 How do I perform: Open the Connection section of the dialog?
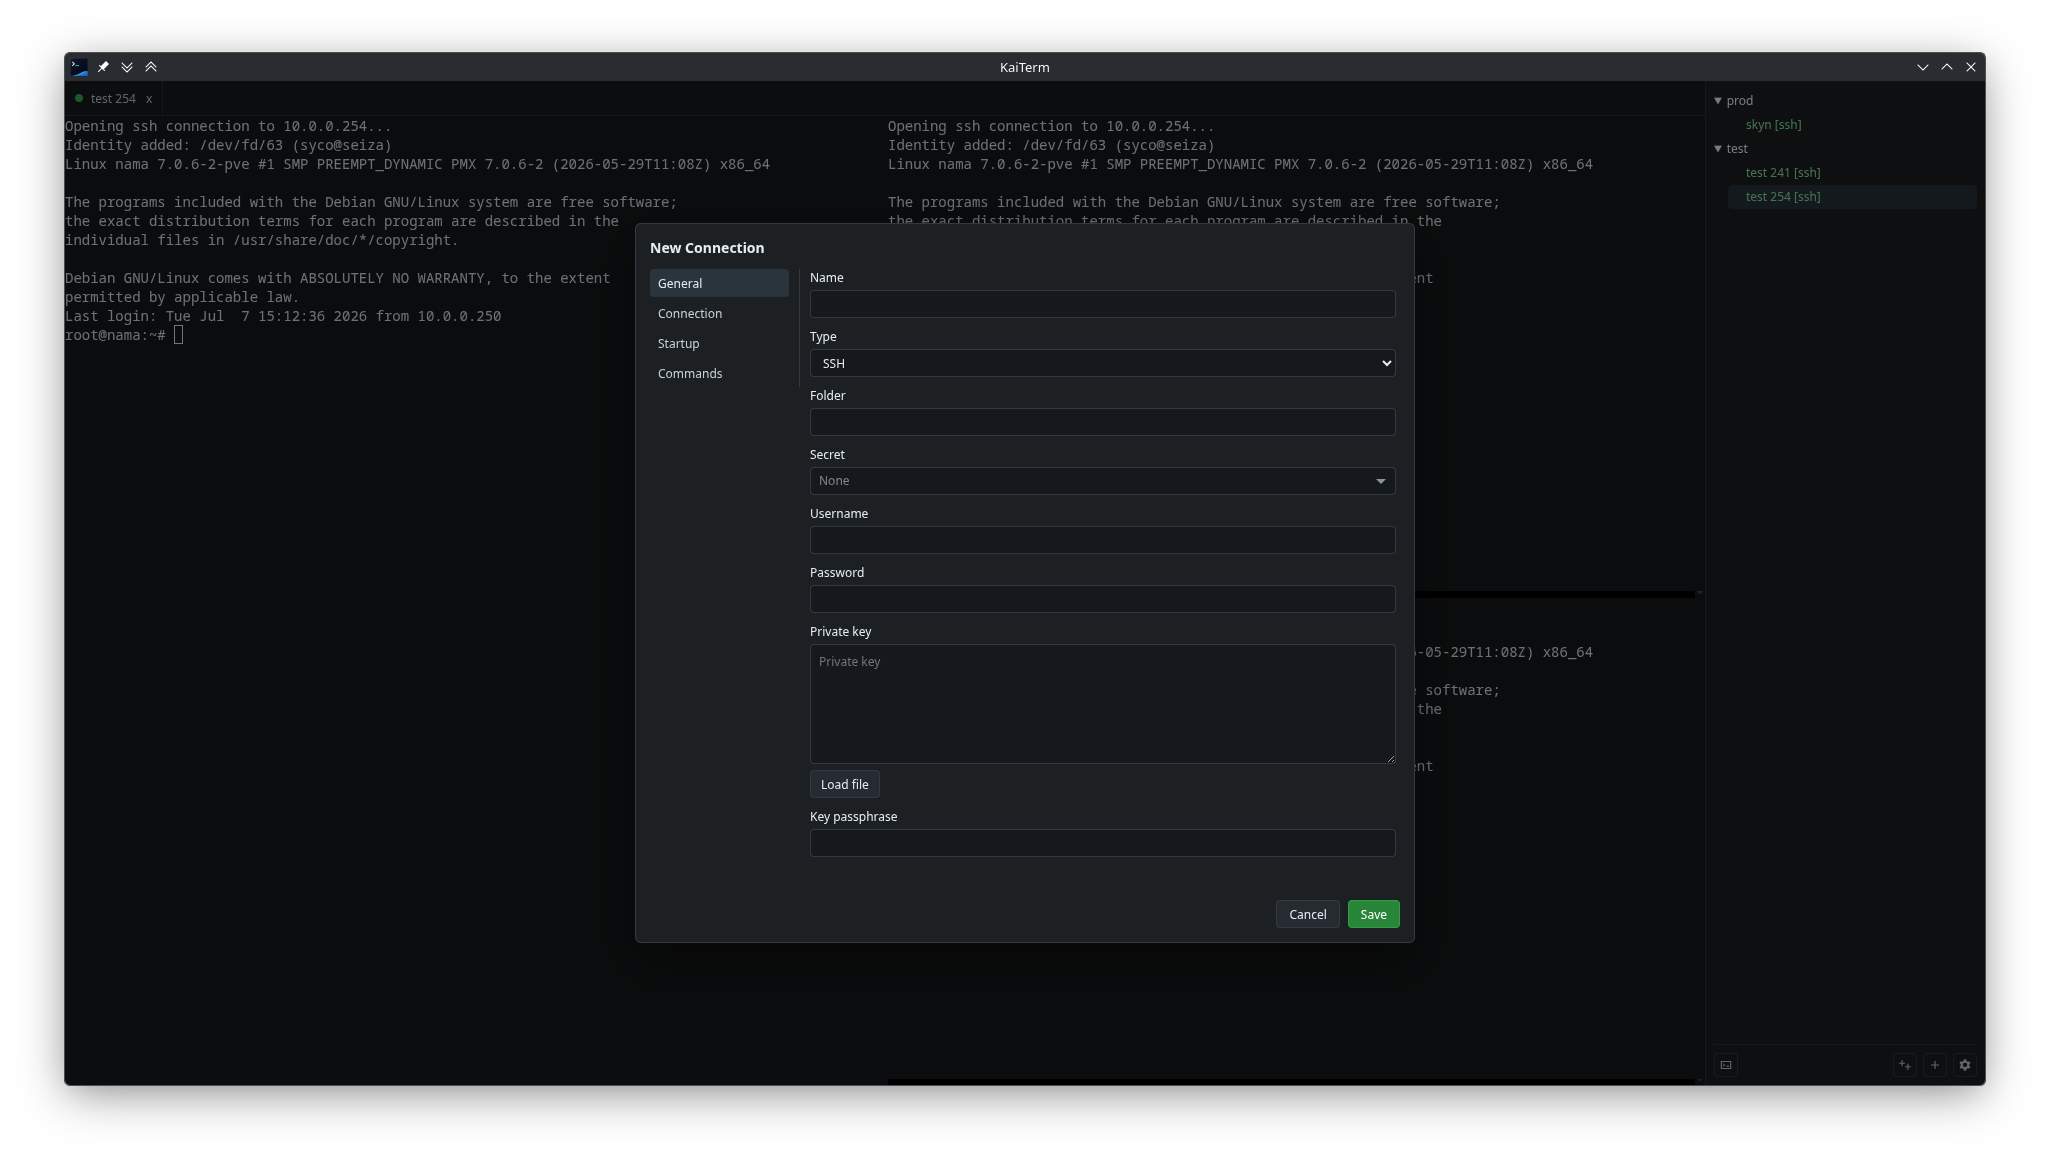(719, 313)
